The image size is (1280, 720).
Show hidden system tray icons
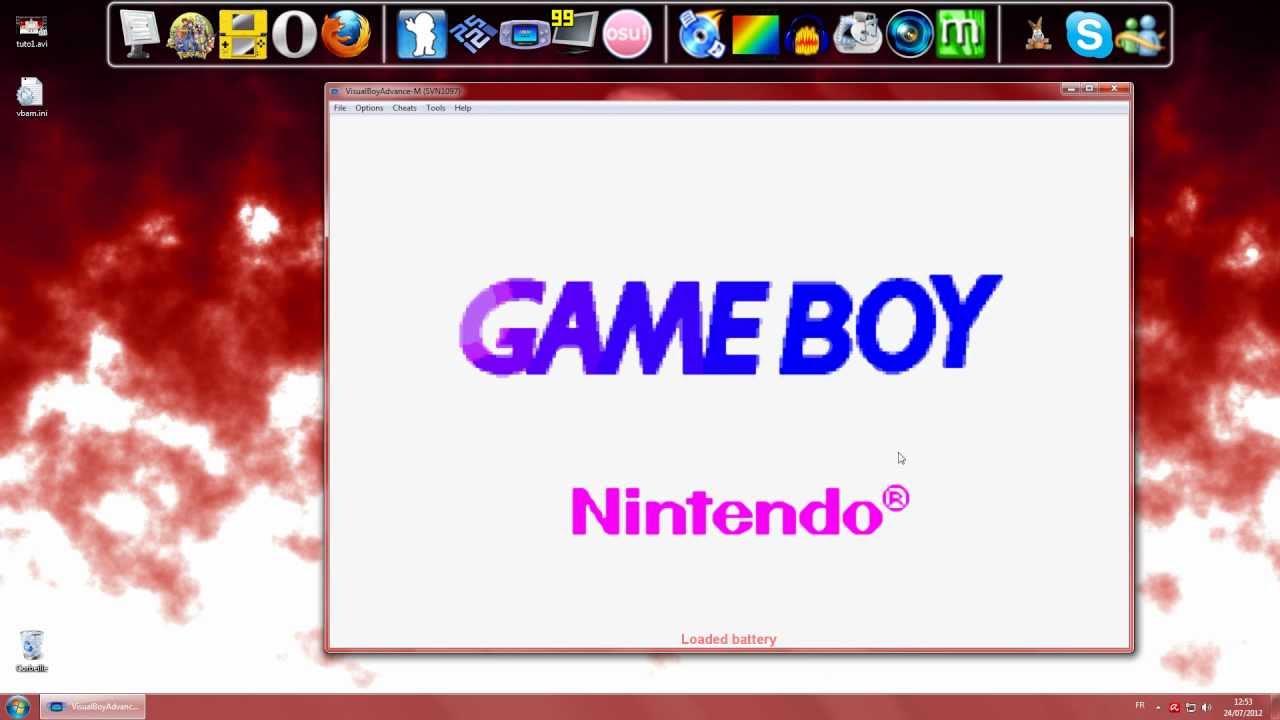click(1158, 707)
